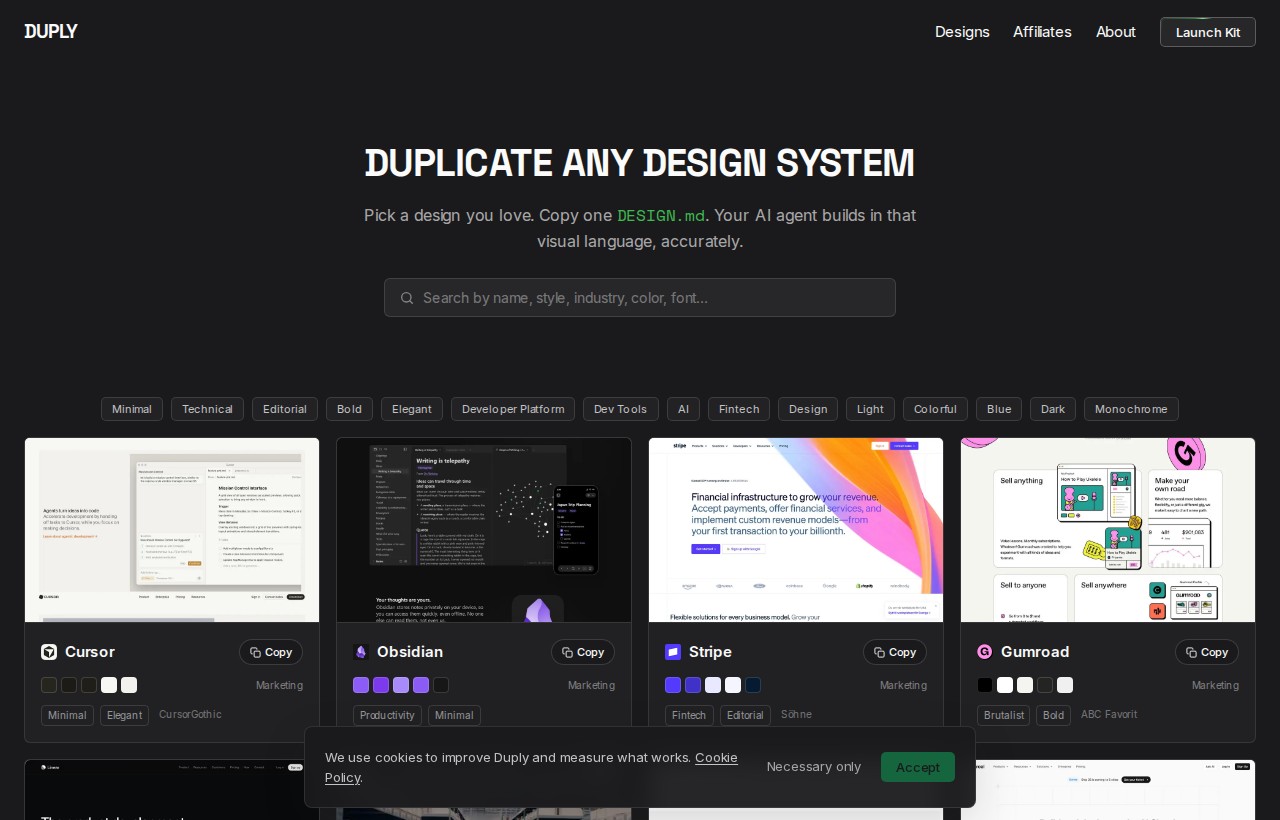Accept cookies in the banner
The width and height of the screenshot is (1280, 820).
[918, 767]
